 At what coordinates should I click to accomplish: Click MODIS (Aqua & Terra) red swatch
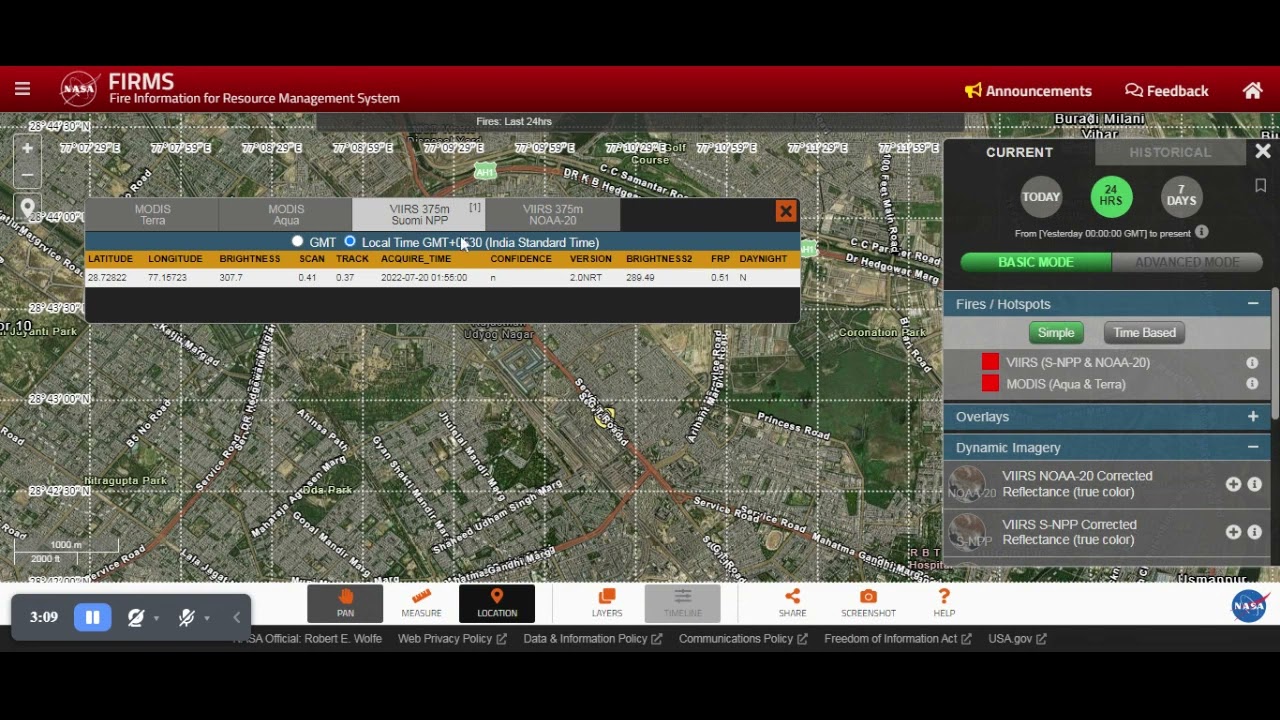pos(990,384)
